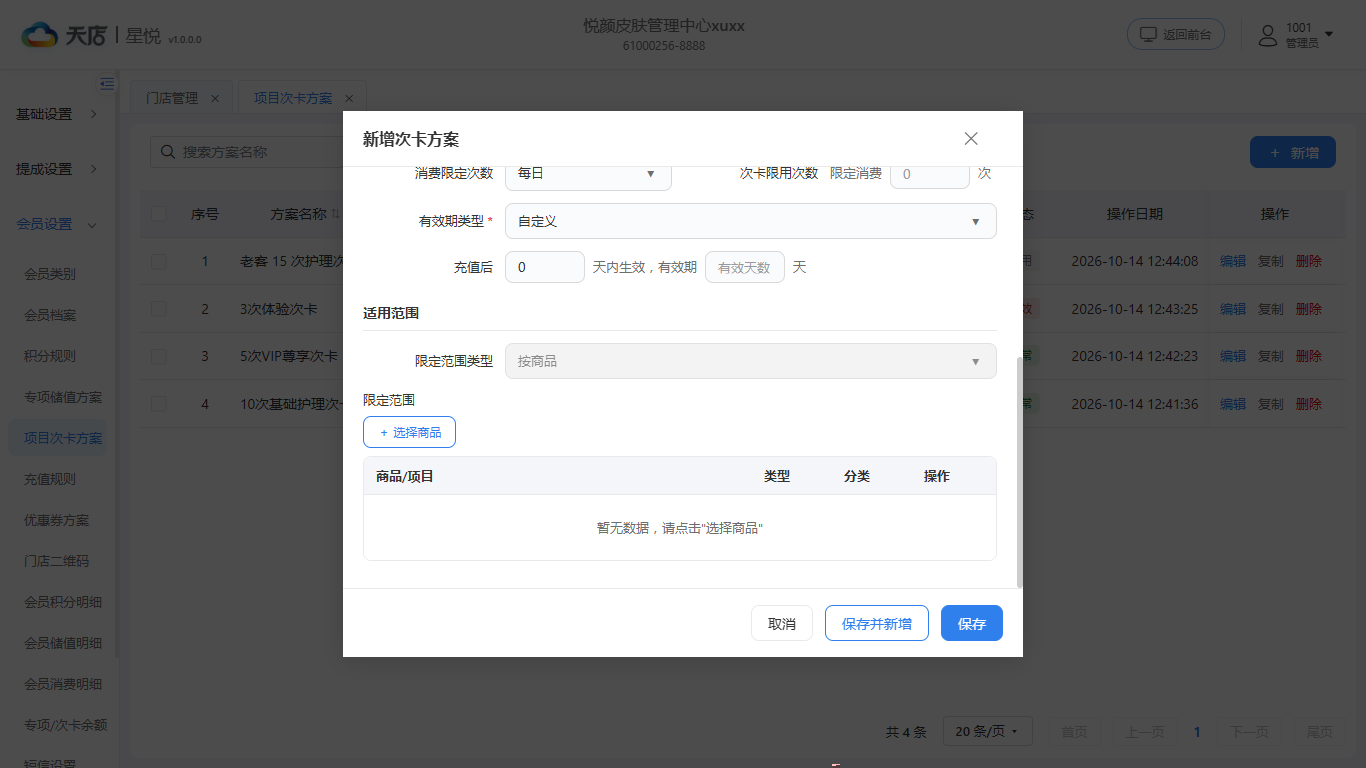Close the 门店管理 tab
Image resolution: width=1366 pixels, height=768 pixels.
pos(215,98)
